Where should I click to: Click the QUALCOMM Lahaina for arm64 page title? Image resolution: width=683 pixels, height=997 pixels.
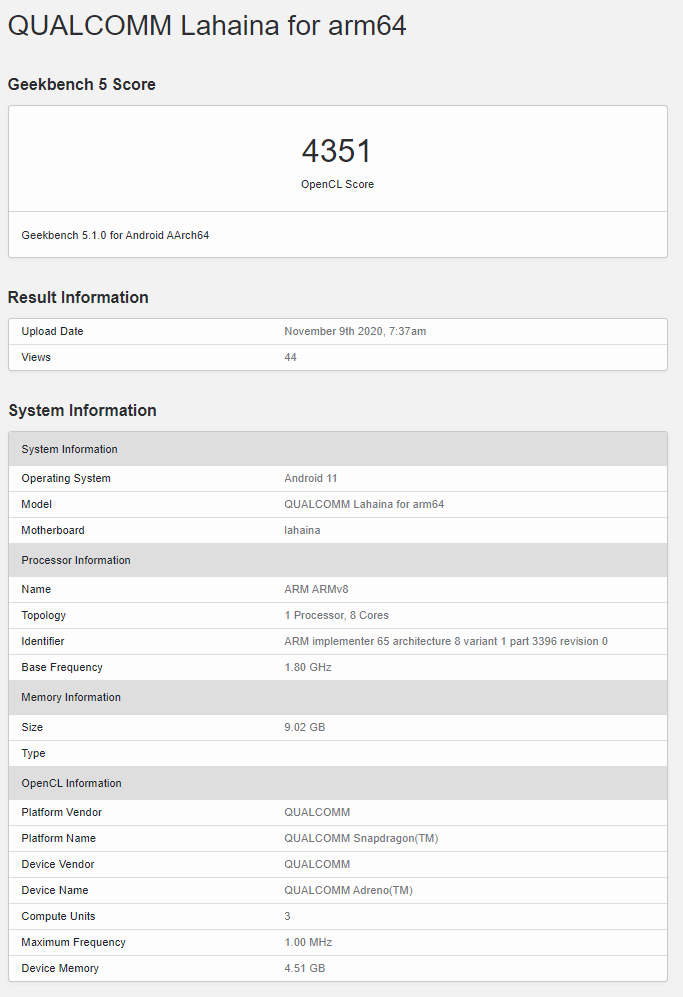click(207, 26)
